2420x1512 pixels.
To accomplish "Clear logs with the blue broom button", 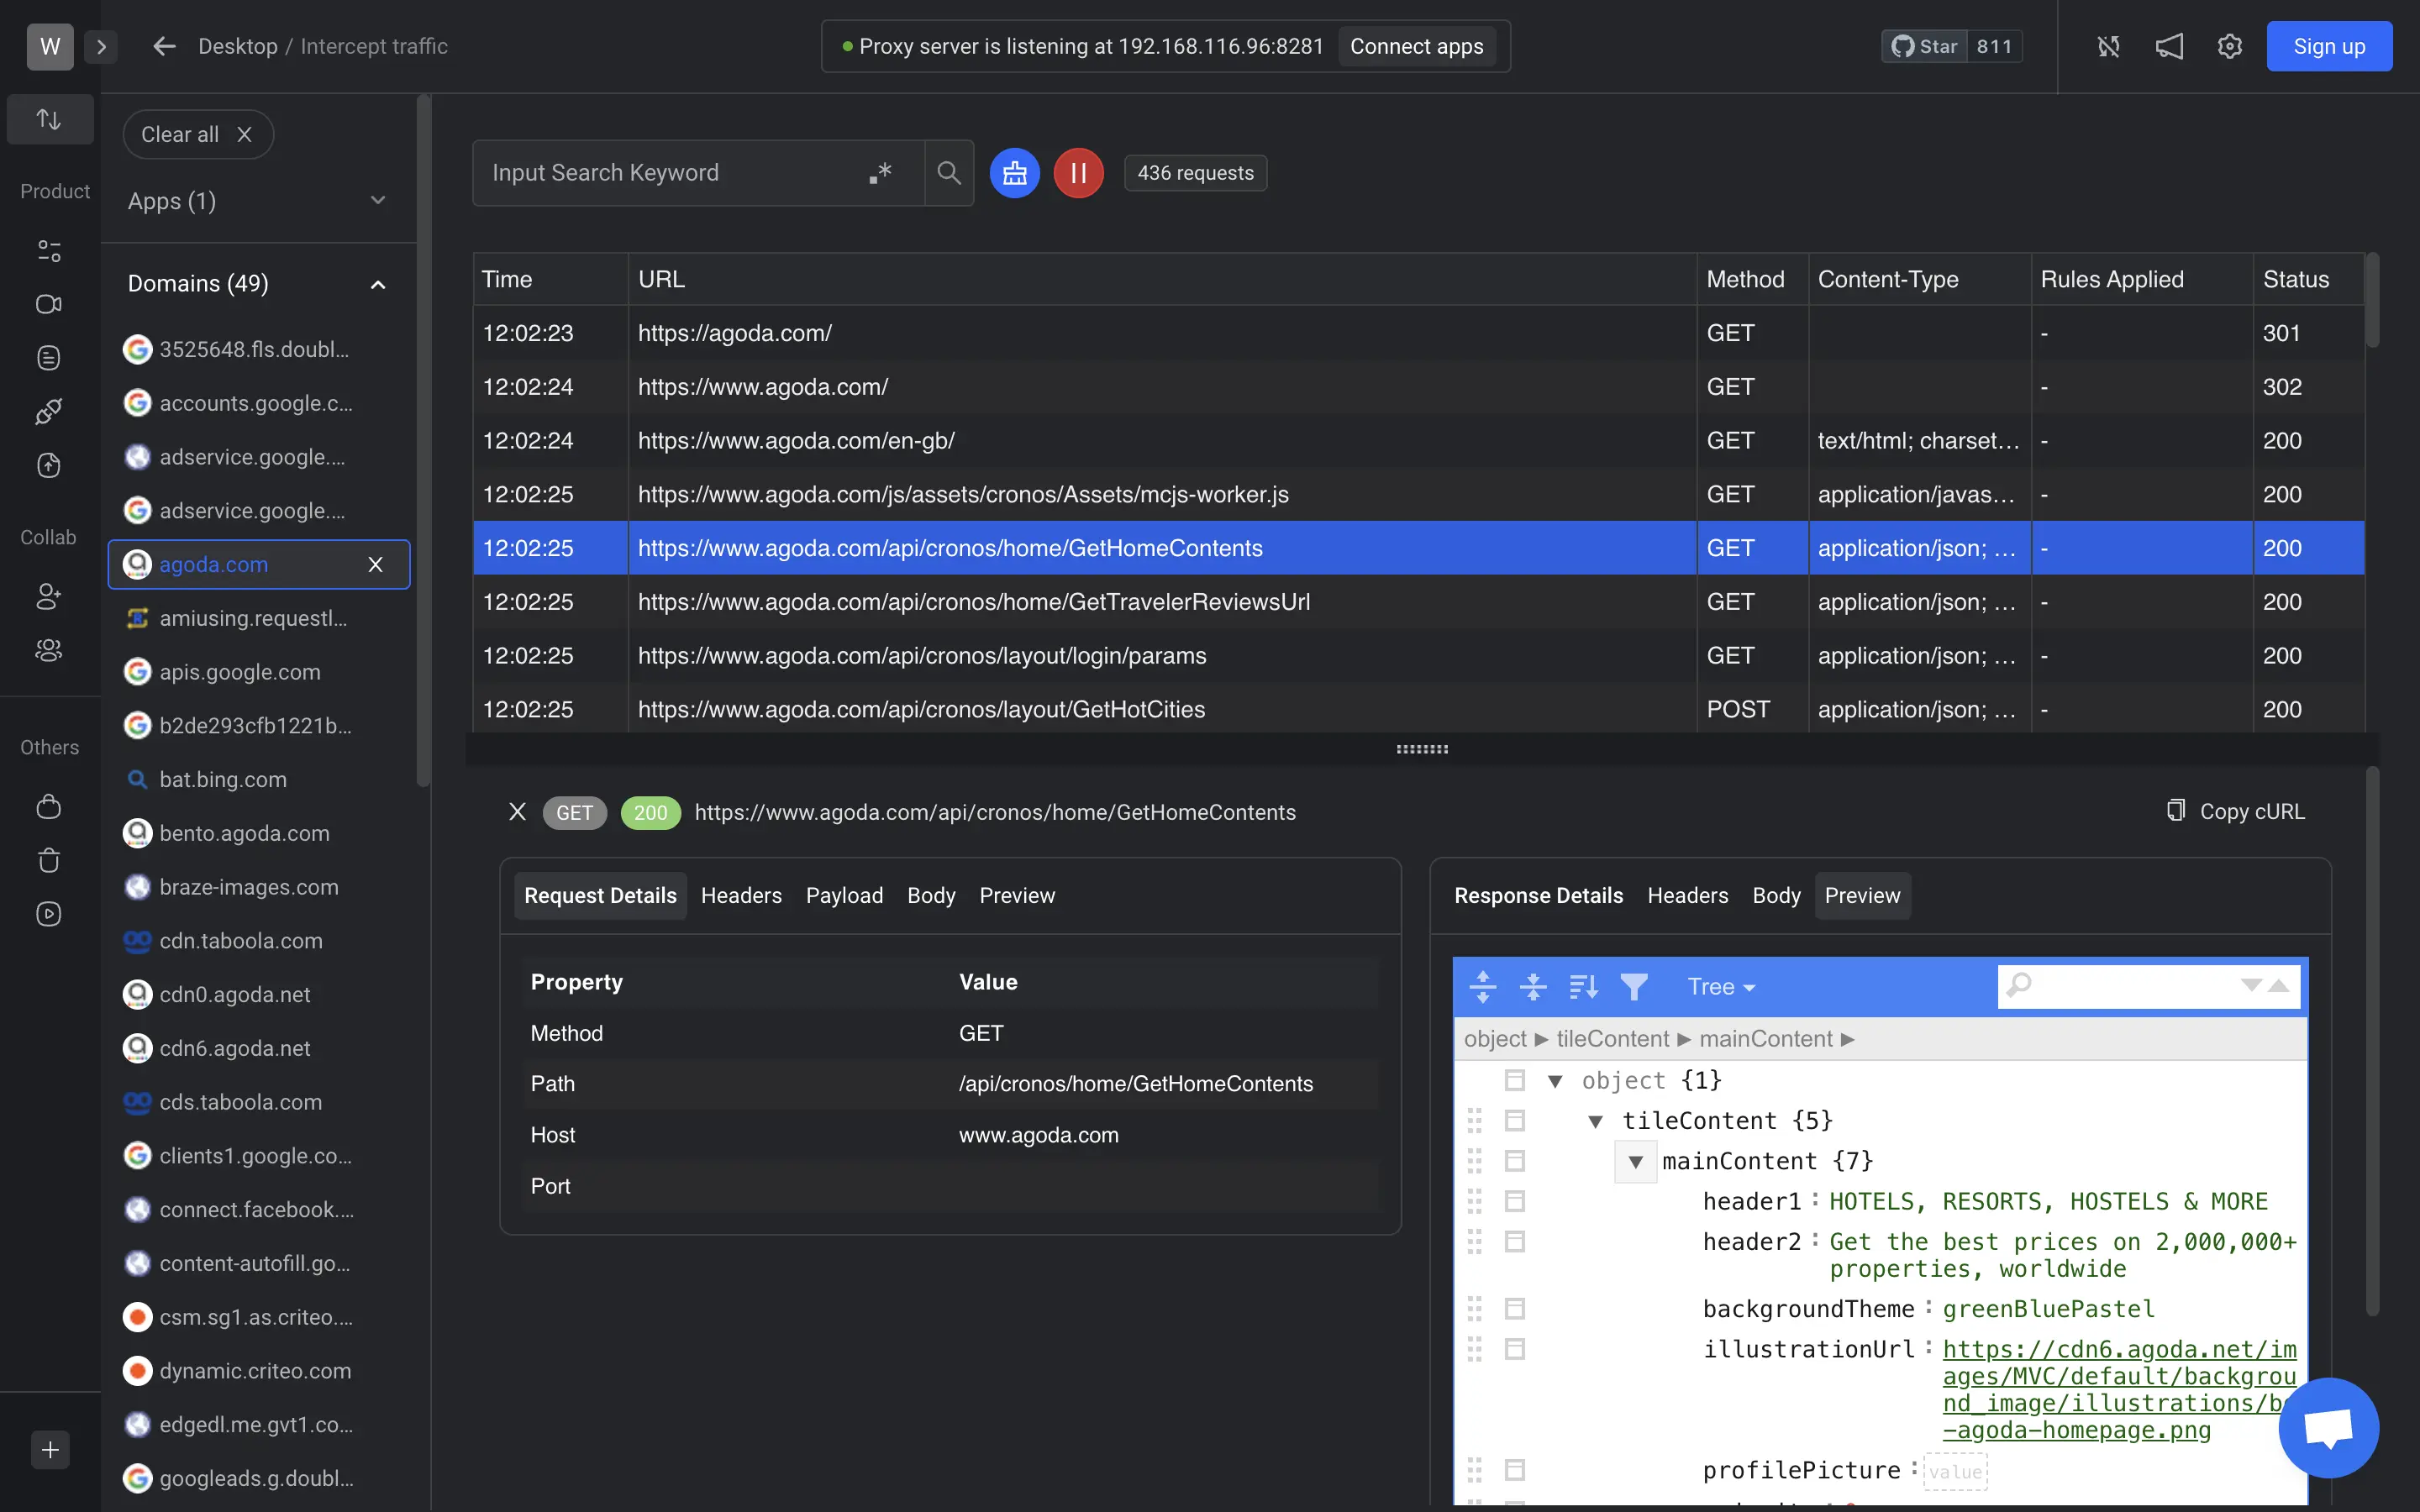I will click(x=1015, y=173).
